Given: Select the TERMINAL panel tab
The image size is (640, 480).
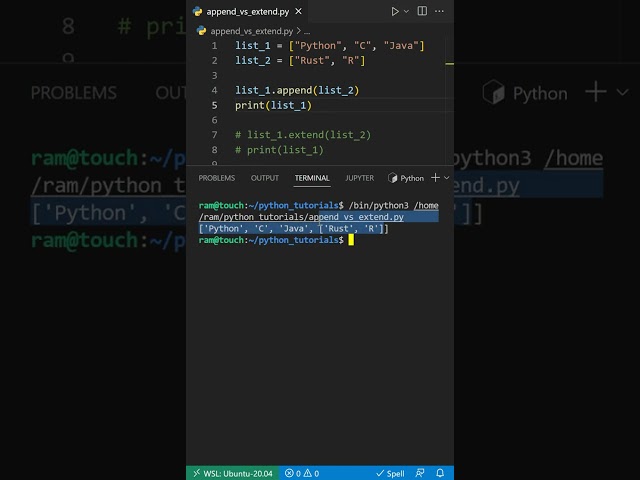Looking at the screenshot, I should tap(312, 178).
